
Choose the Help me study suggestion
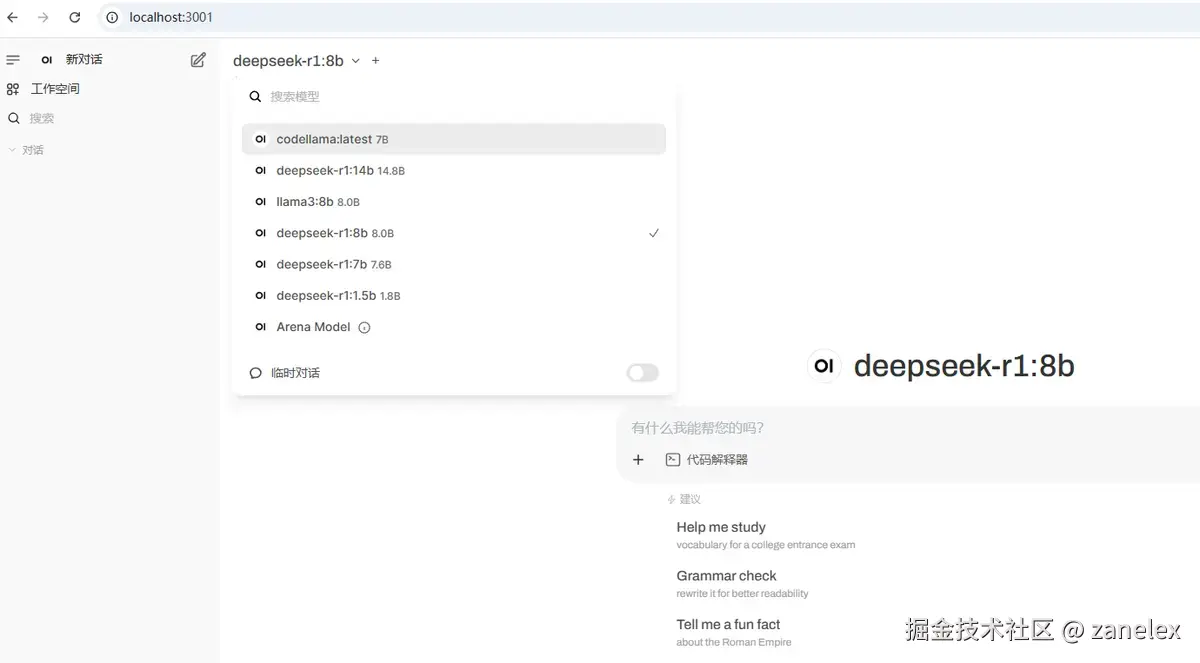coord(766,535)
